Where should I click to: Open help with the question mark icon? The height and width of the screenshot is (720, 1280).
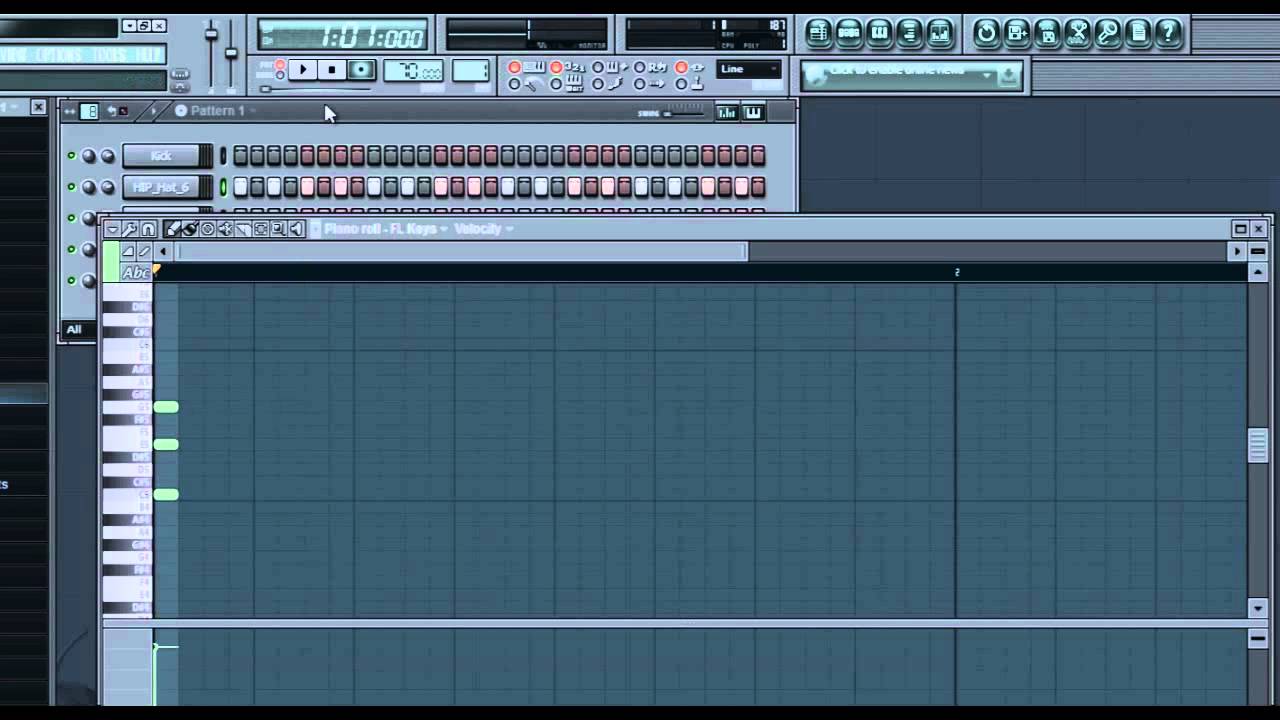point(1168,33)
